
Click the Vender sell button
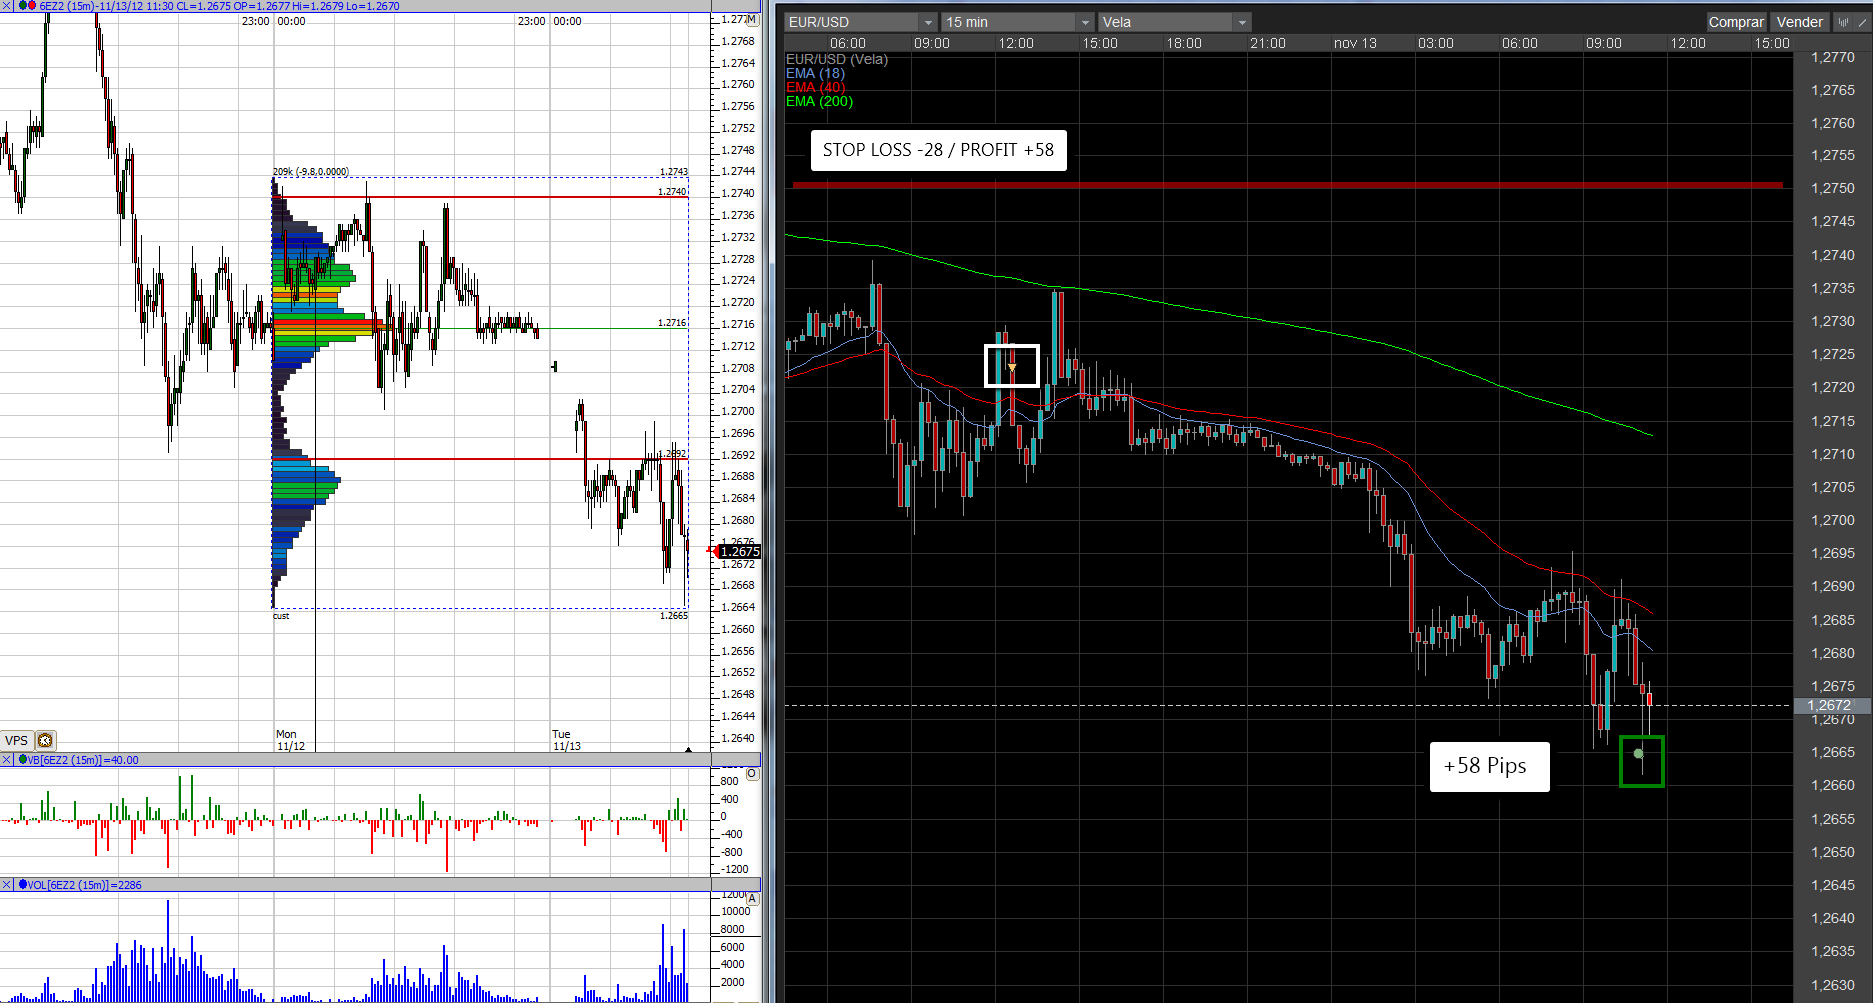click(x=1800, y=22)
